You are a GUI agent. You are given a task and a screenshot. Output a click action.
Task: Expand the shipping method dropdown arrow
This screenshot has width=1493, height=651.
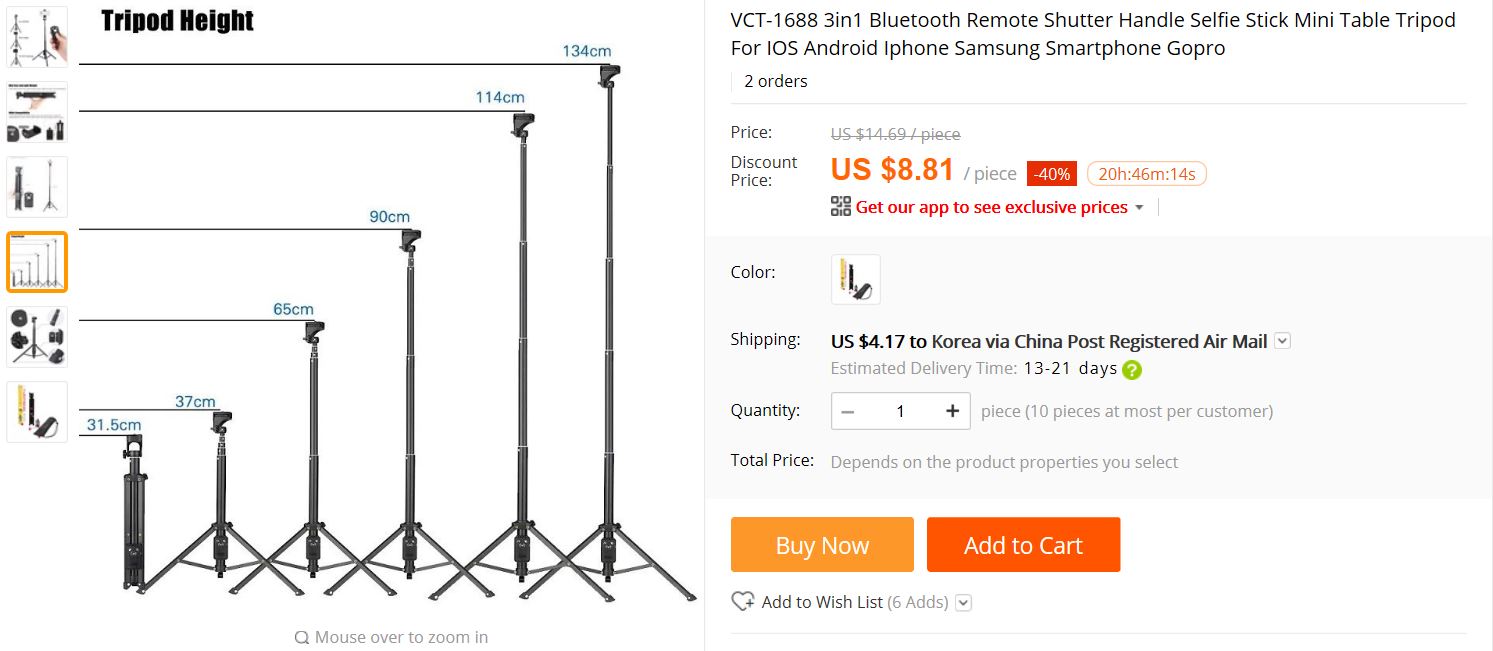click(x=1283, y=341)
